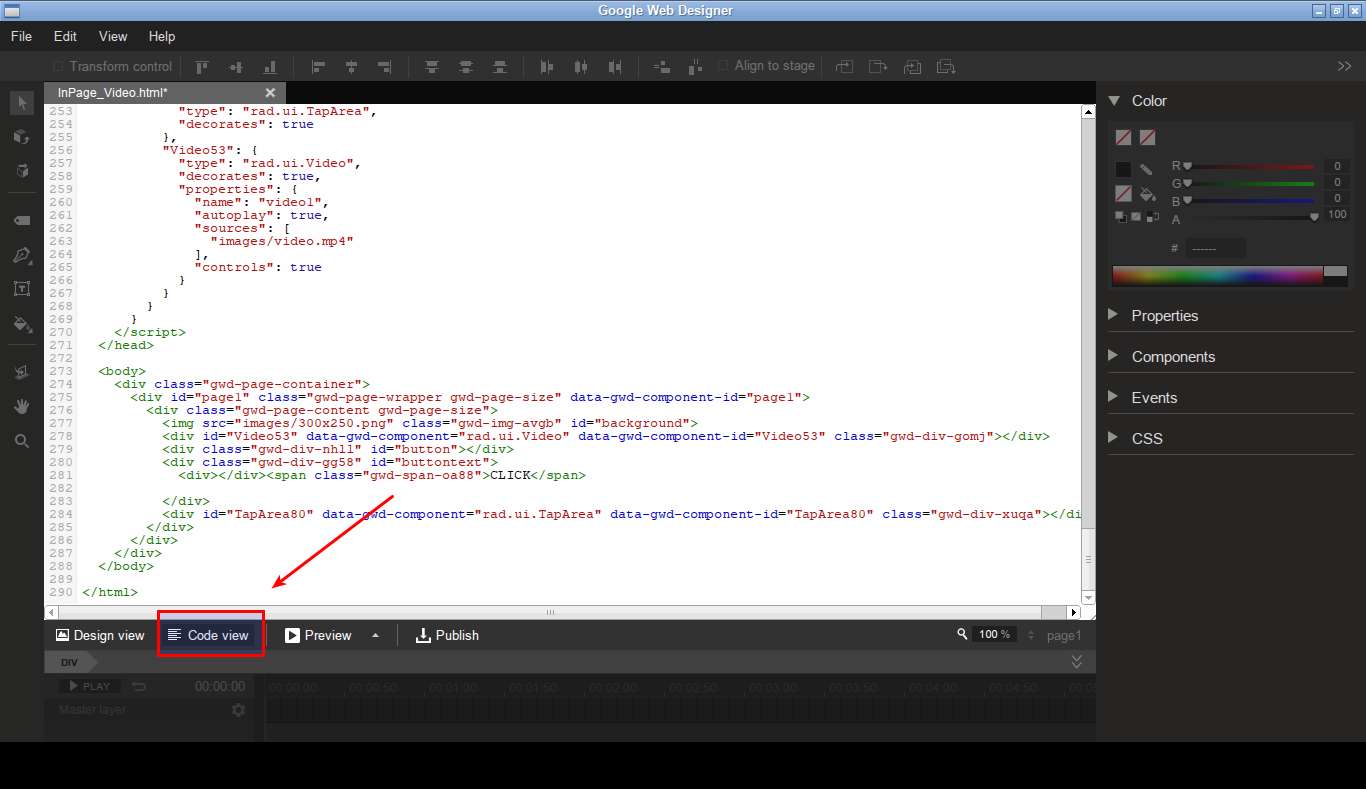Expand the toolbar overflow chevrons
Viewport: 1366px width, 789px height.
pyautogui.click(x=1344, y=66)
